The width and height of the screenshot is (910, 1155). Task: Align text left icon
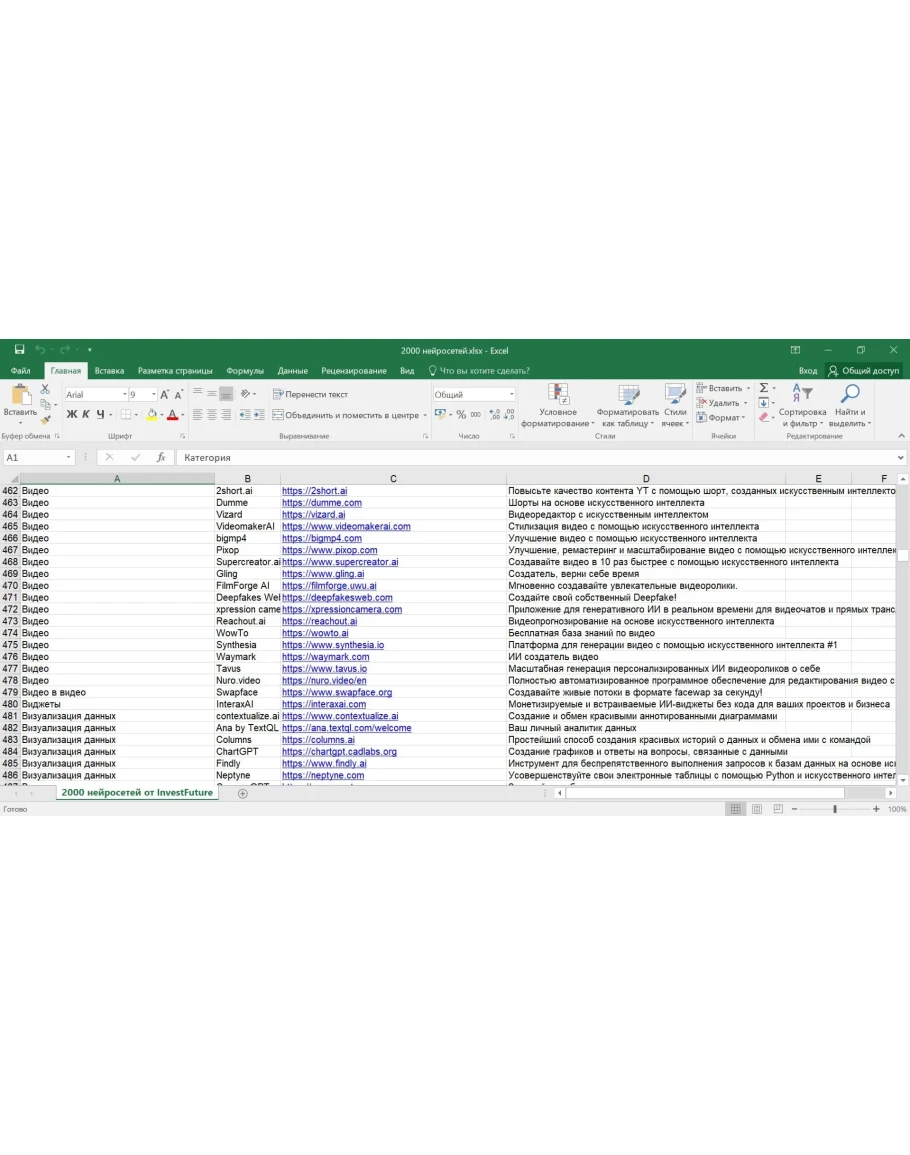click(197, 415)
